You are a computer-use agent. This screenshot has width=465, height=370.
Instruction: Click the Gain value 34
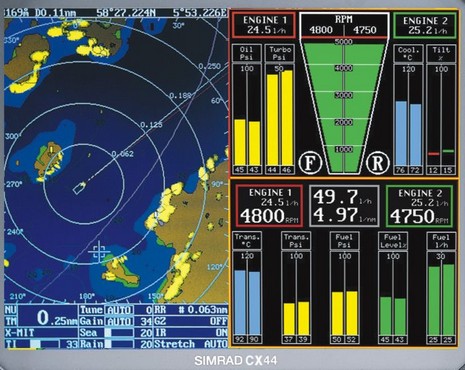click(146, 322)
